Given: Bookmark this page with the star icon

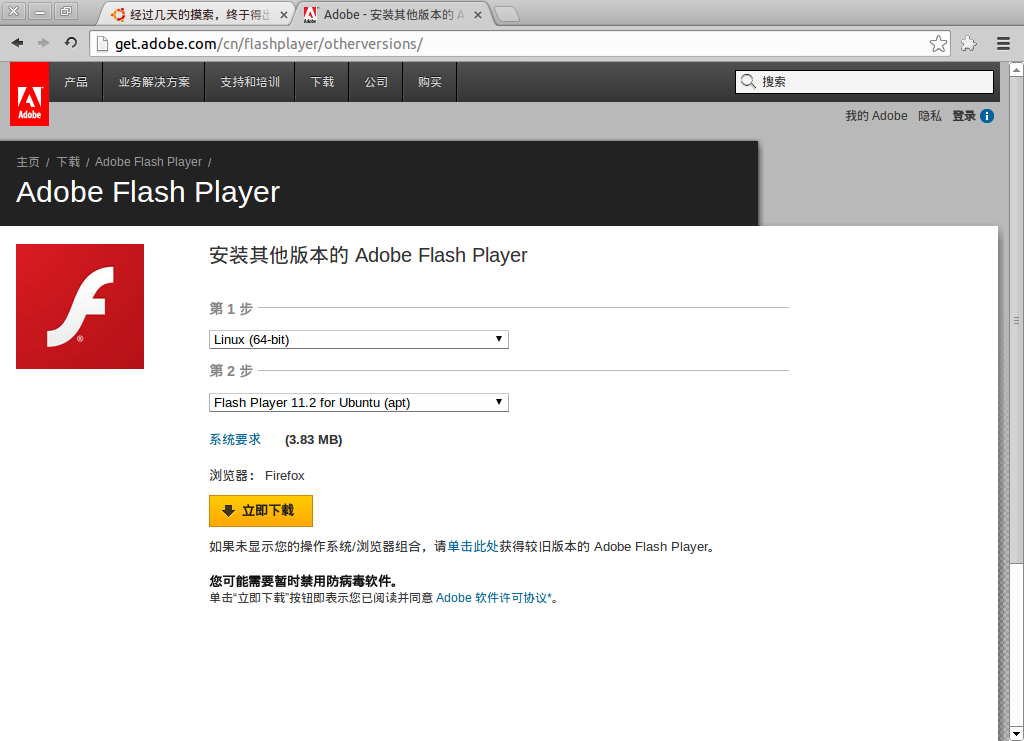Looking at the screenshot, I should pos(938,44).
